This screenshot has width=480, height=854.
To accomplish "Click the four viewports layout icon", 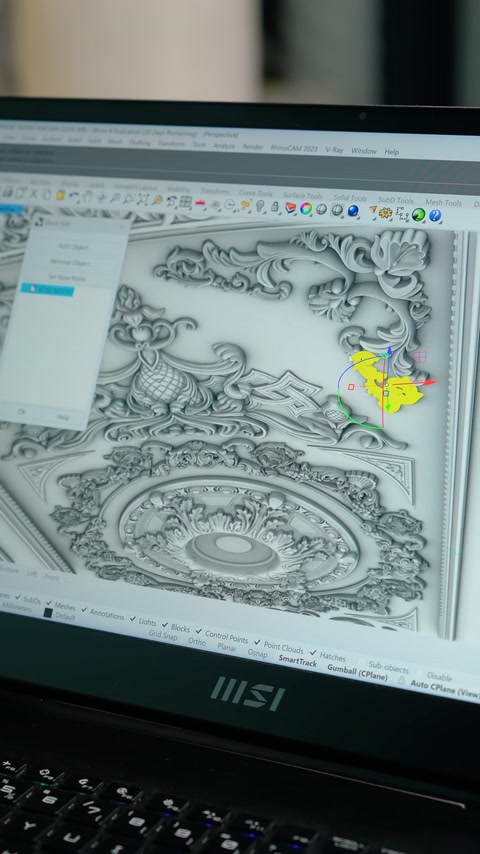I will point(186,201).
